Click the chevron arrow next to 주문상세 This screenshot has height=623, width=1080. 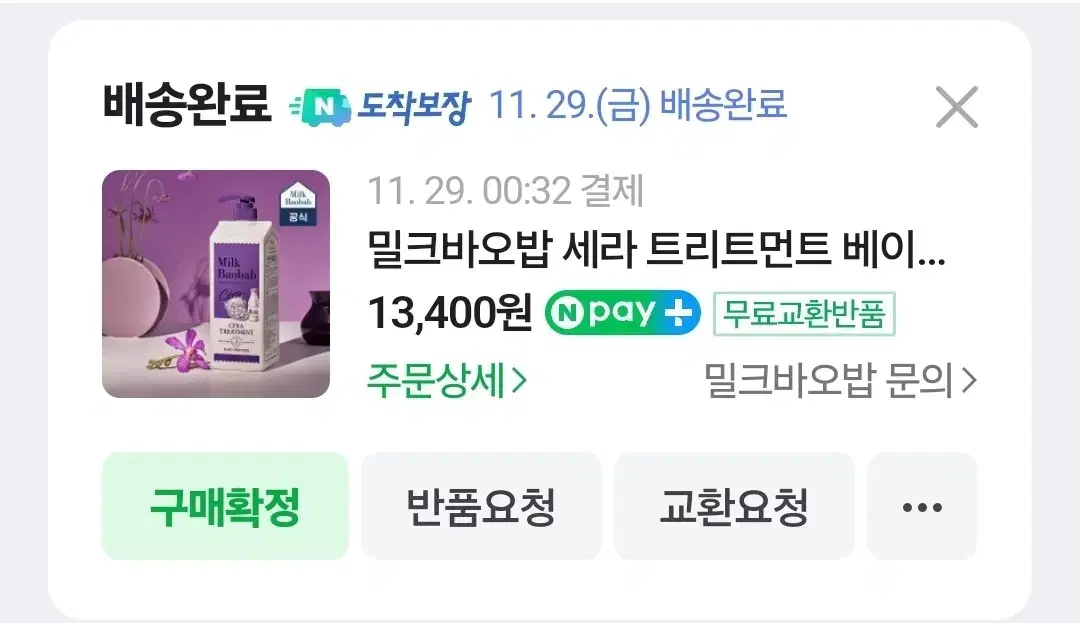(519, 381)
